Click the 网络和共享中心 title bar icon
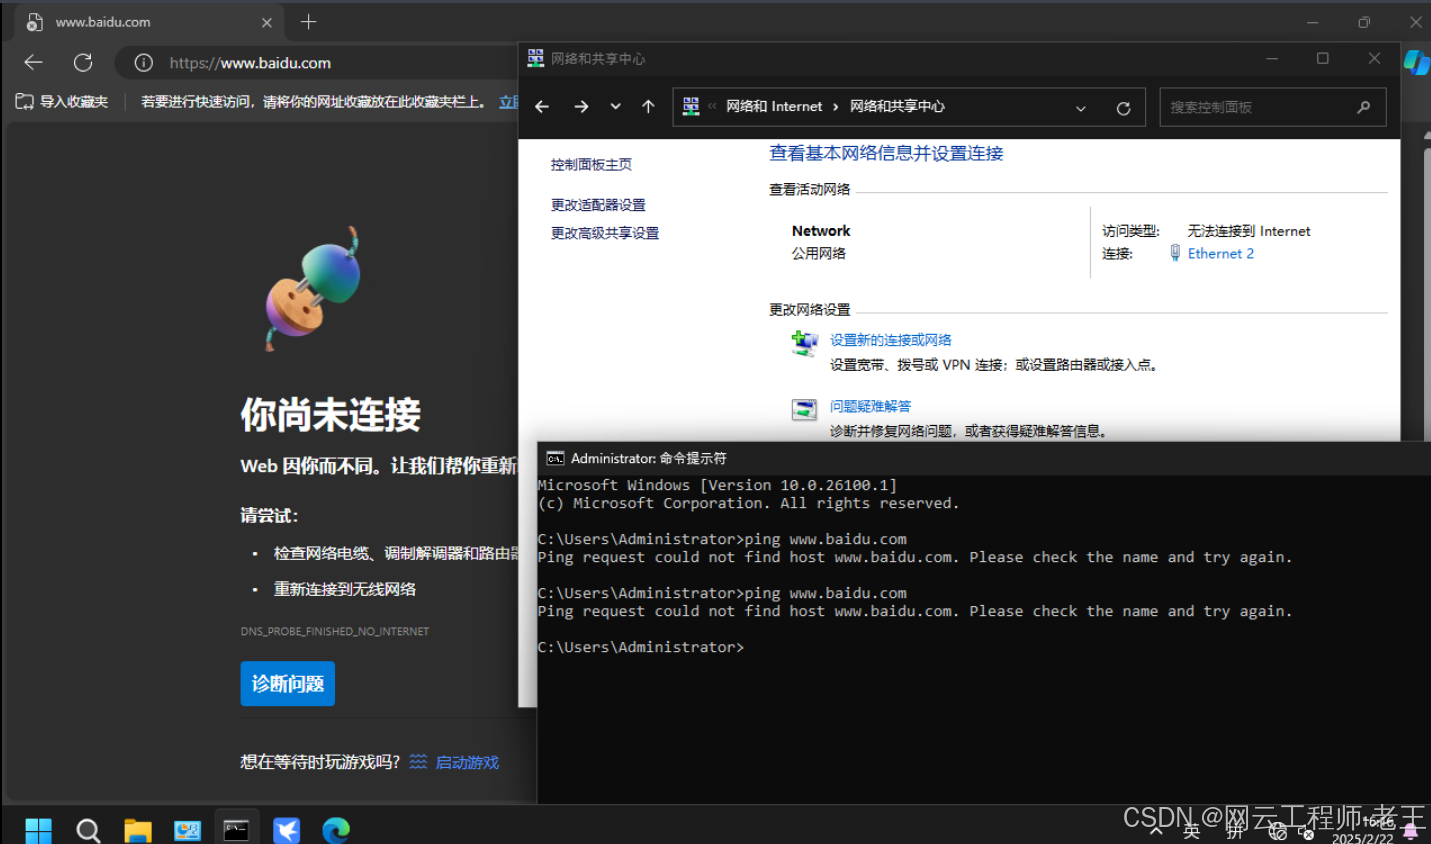Screen dimensions: 1431x844 click(x=536, y=58)
